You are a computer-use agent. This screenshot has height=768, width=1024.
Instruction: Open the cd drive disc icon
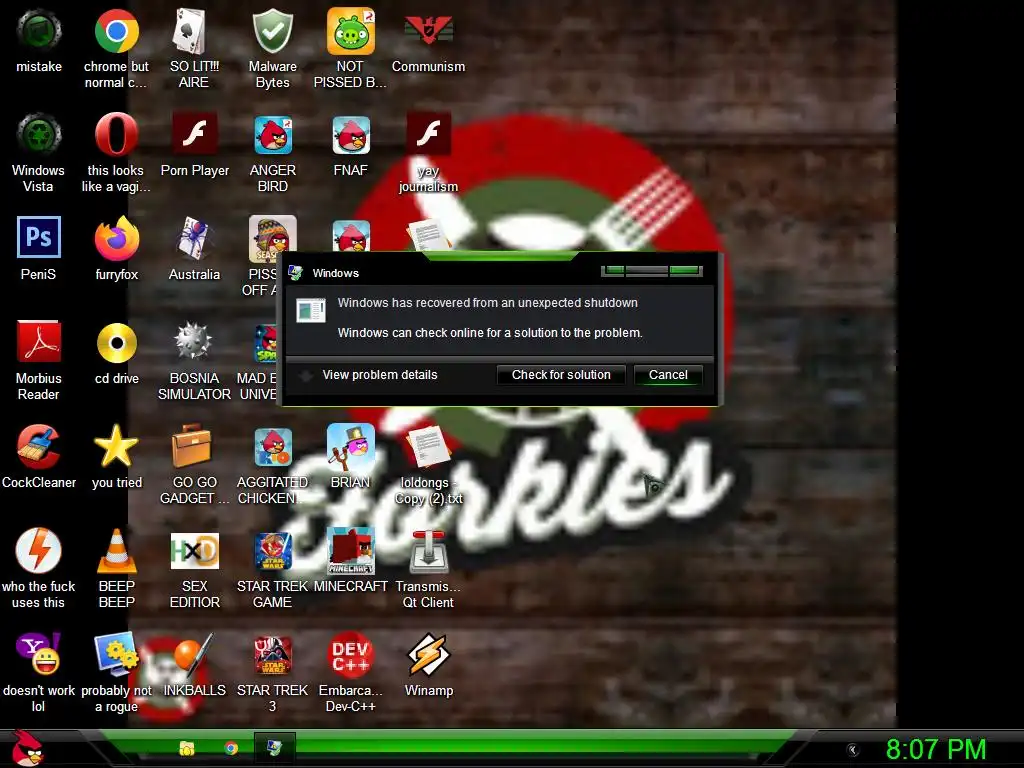[x=116, y=343]
